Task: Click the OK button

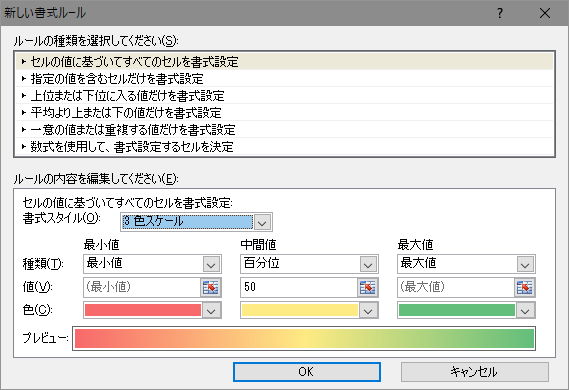Action: [x=307, y=372]
